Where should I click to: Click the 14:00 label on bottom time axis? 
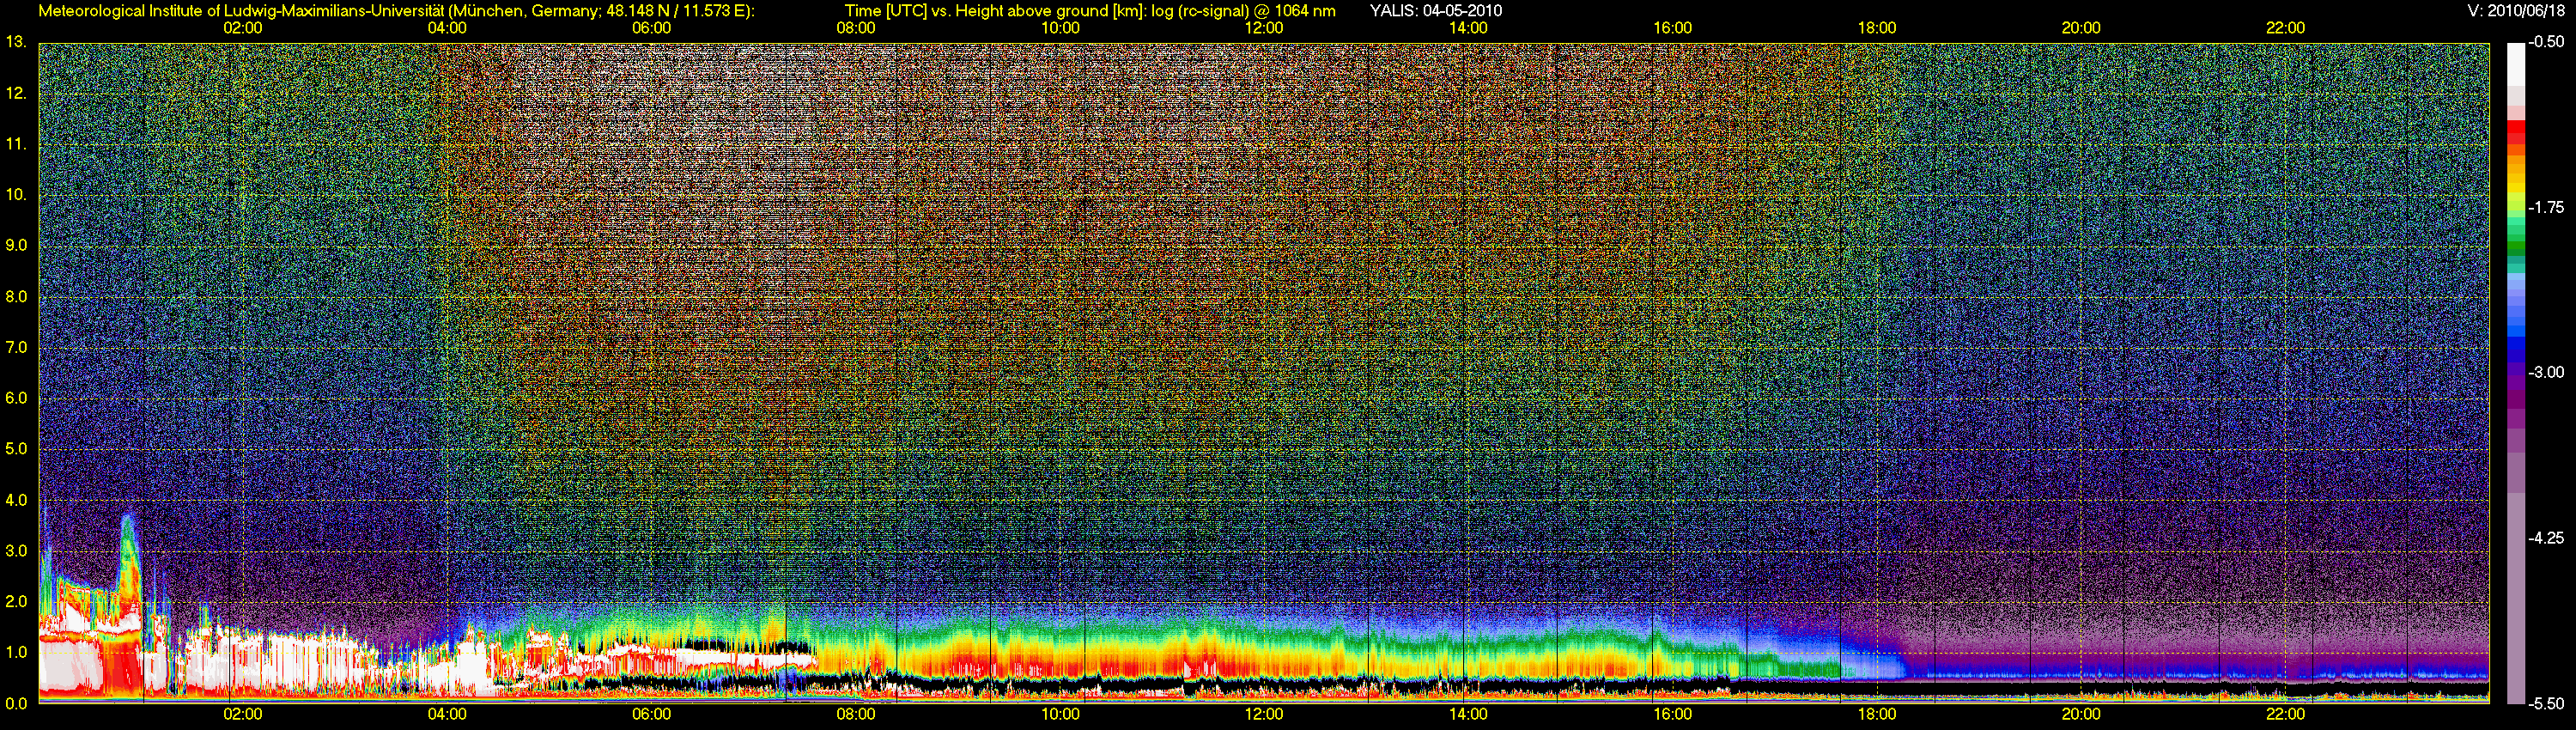pyautogui.click(x=1468, y=714)
